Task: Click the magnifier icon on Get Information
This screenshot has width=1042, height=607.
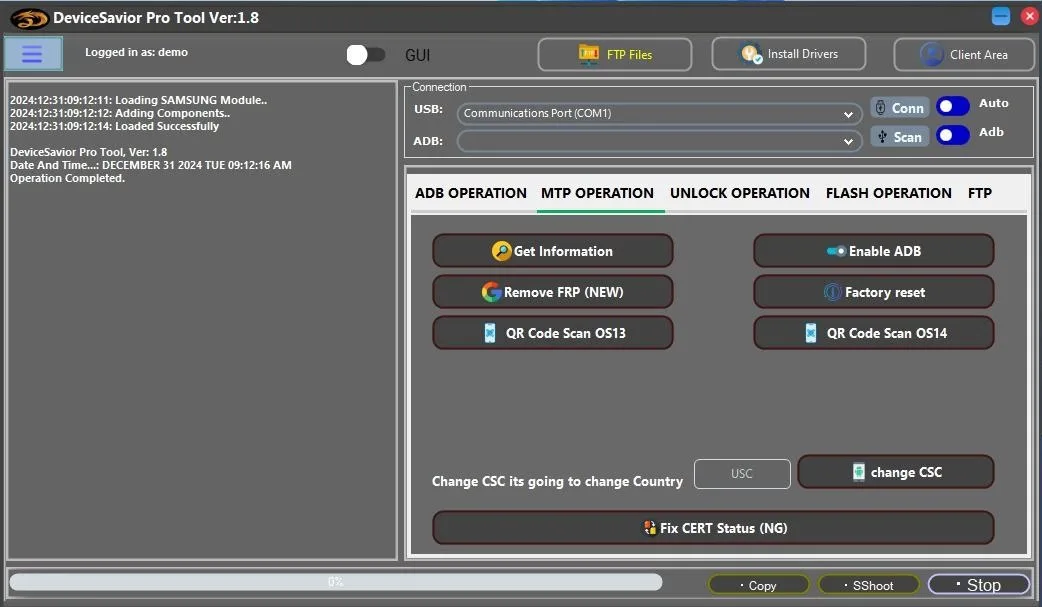Action: coord(502,251)
